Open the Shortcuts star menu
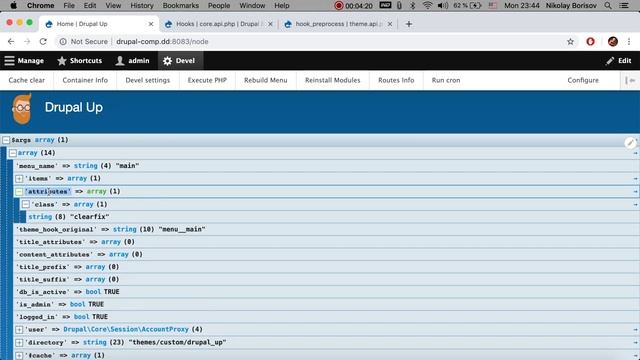The width and height of the screenshot is (640, 360). pyautogui.click(x=80, y=61)
